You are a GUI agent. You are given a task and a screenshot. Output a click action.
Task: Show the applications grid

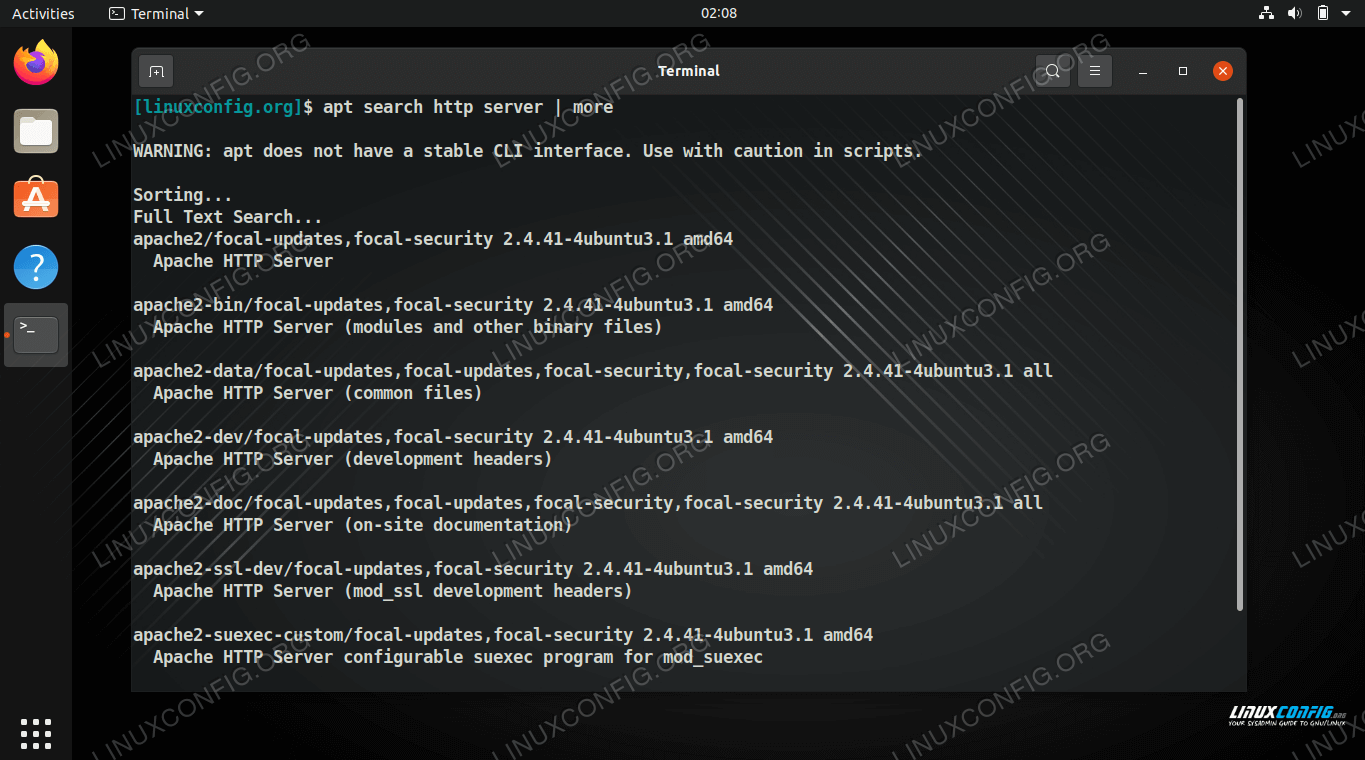point(36,733)
